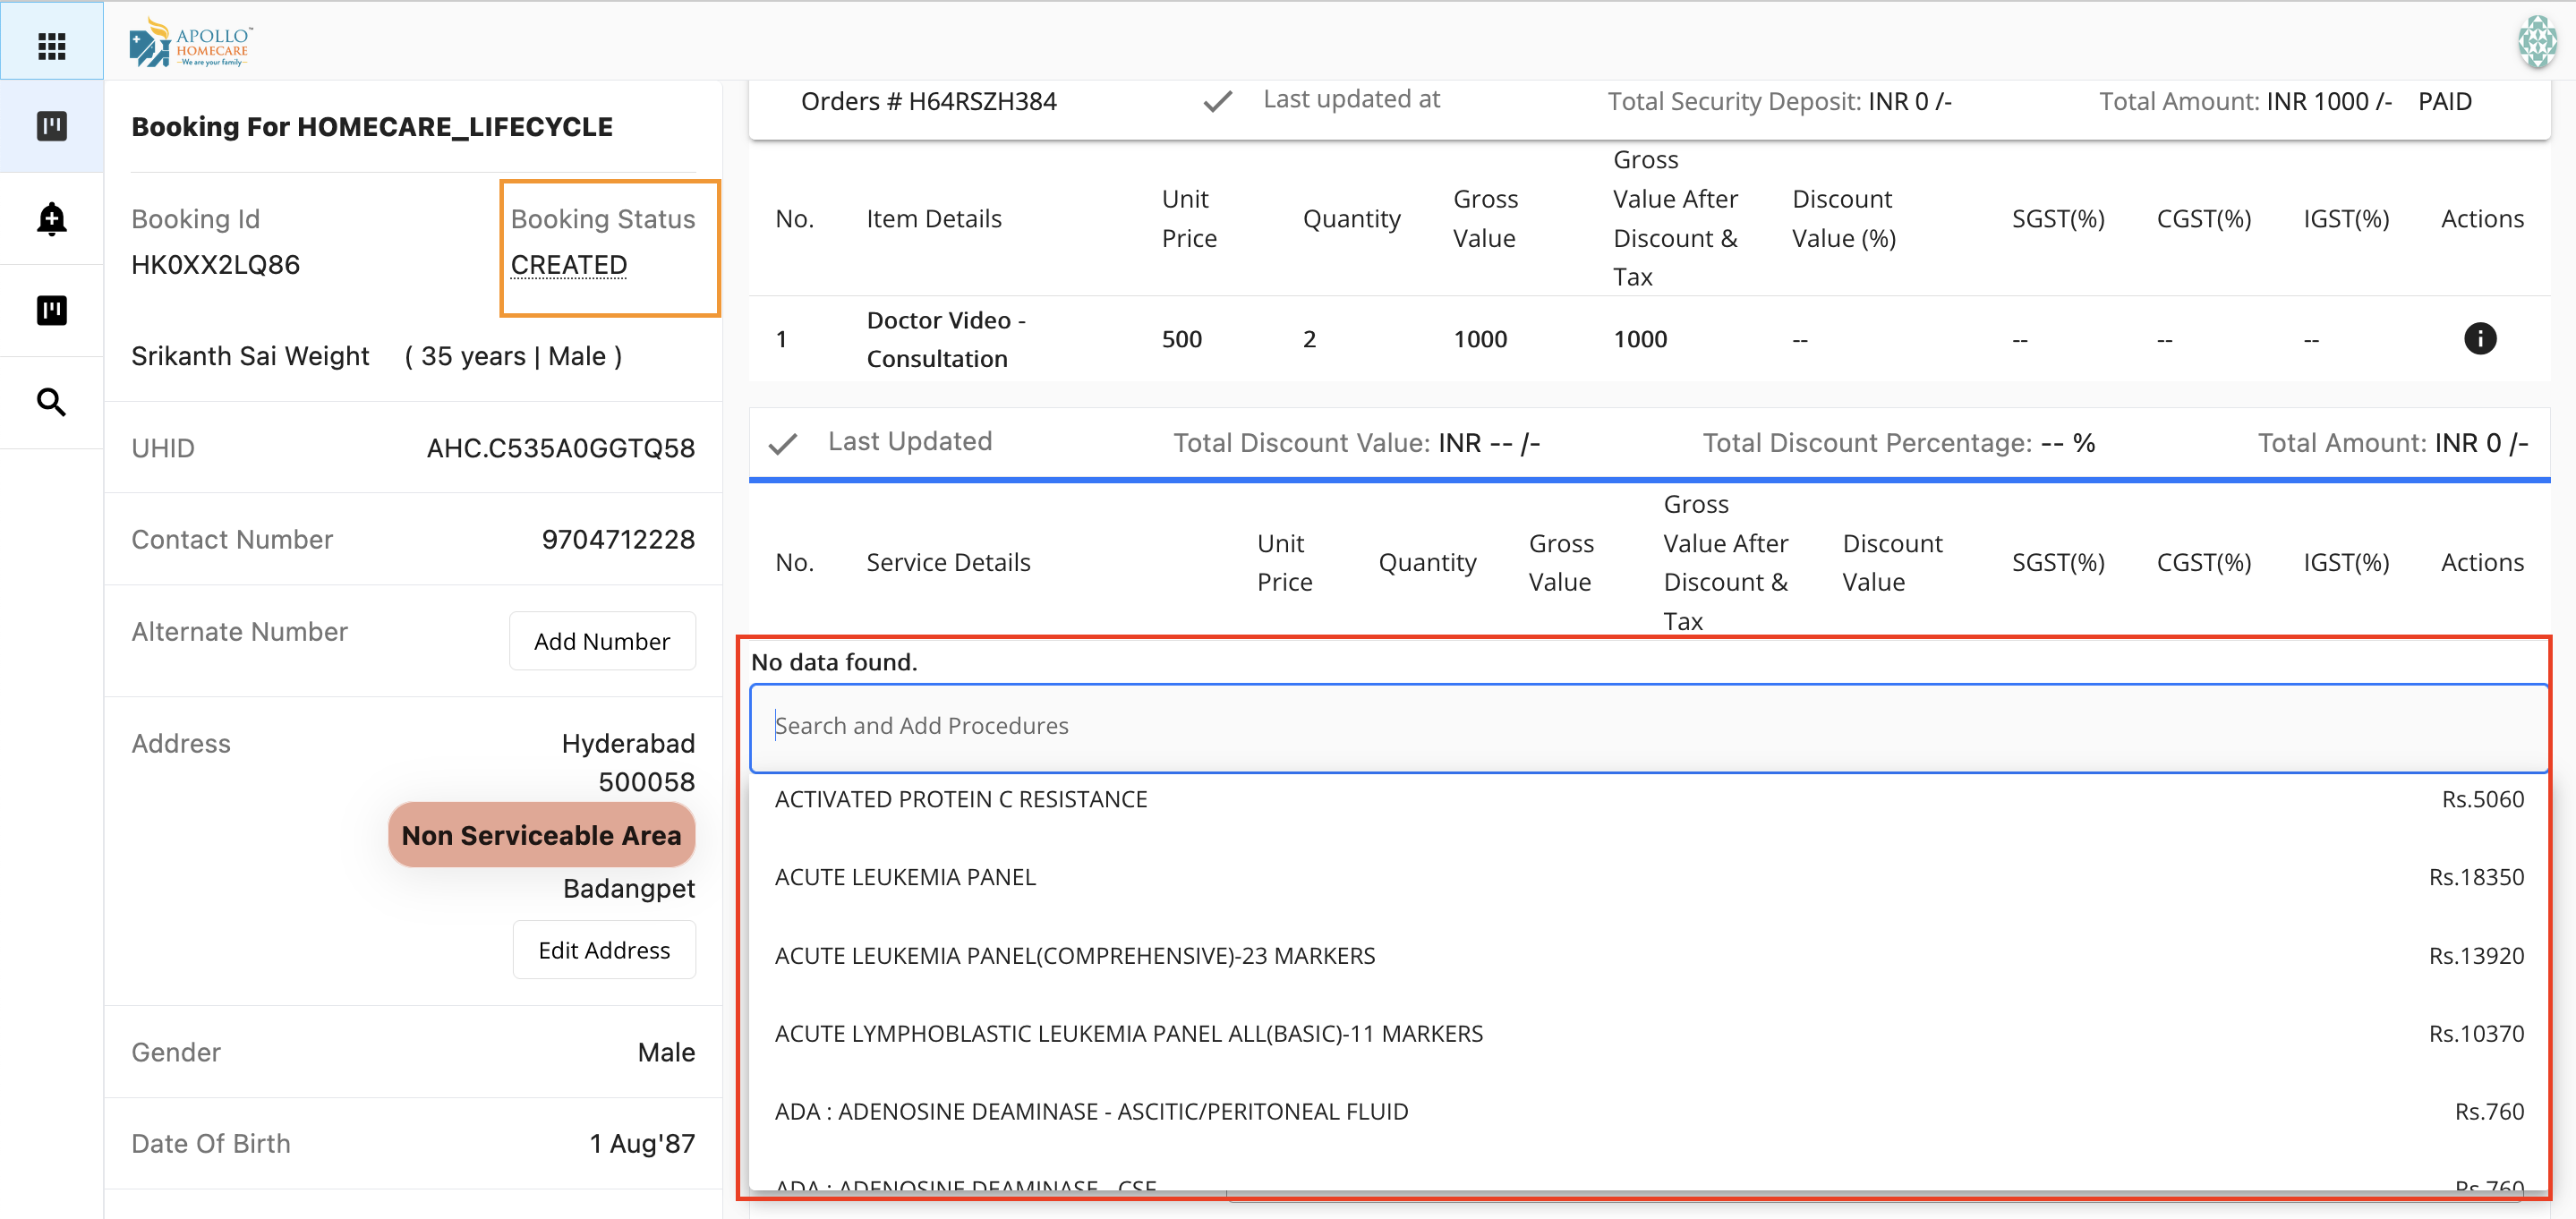Screen dimensions: 2576x1219
Task: Choose ACUTE LEUKEMIA PANEL(COMPREHENSIVE)-23 MARKERS
Action: (x=1074, y=955)
